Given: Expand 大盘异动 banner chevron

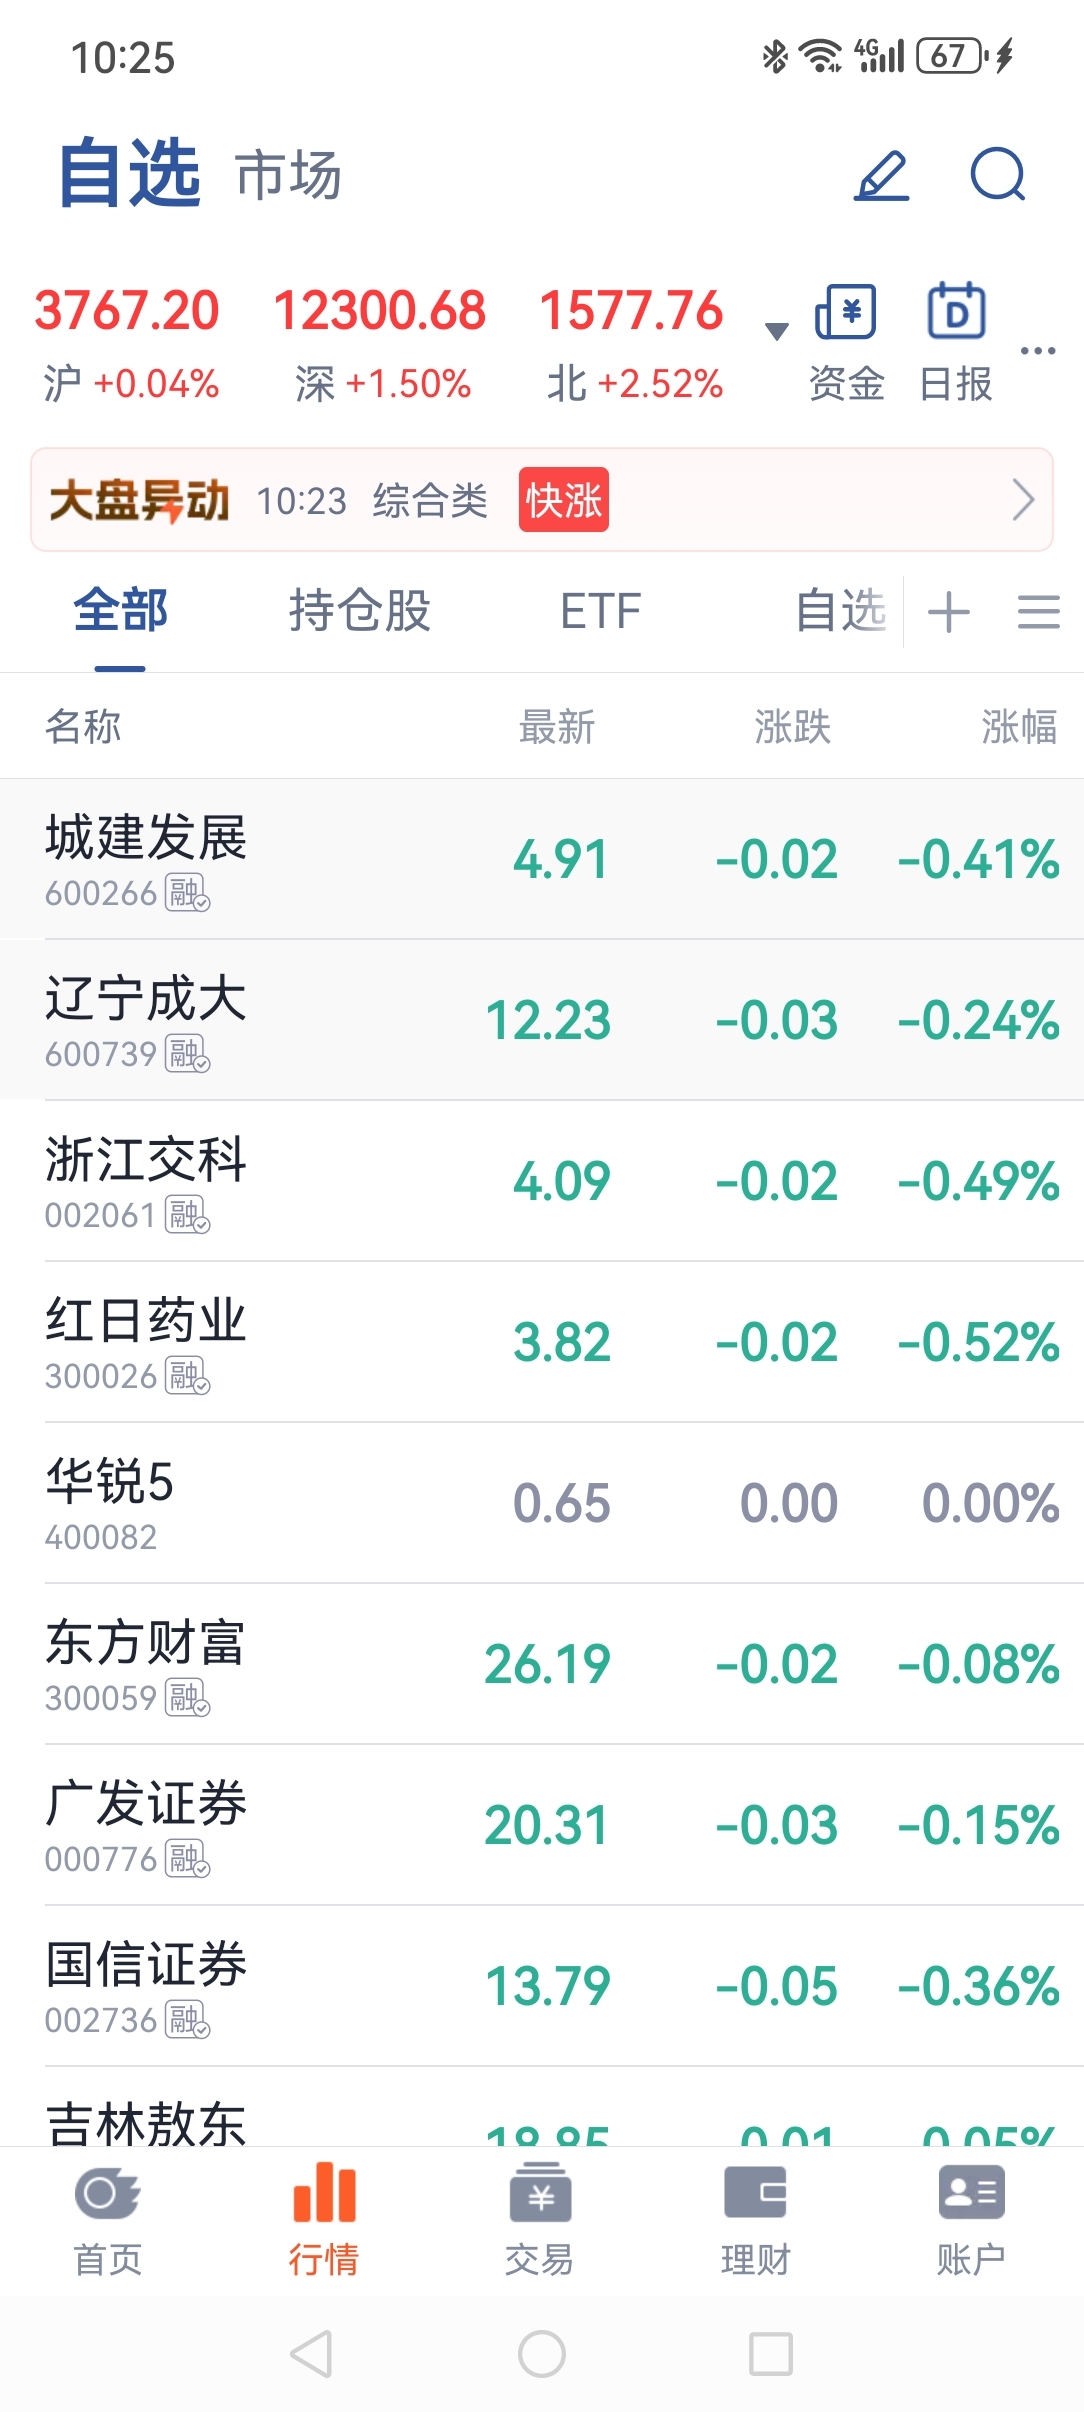Looking at the screenshot, I should coord(1022,500).
